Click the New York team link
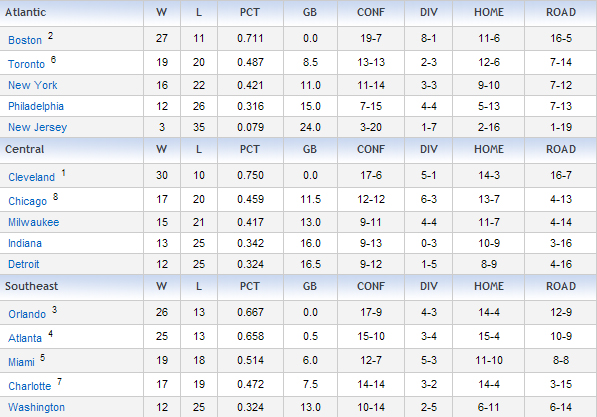The width and height of the screenshot is (597, 417). (x=33, y=85)
